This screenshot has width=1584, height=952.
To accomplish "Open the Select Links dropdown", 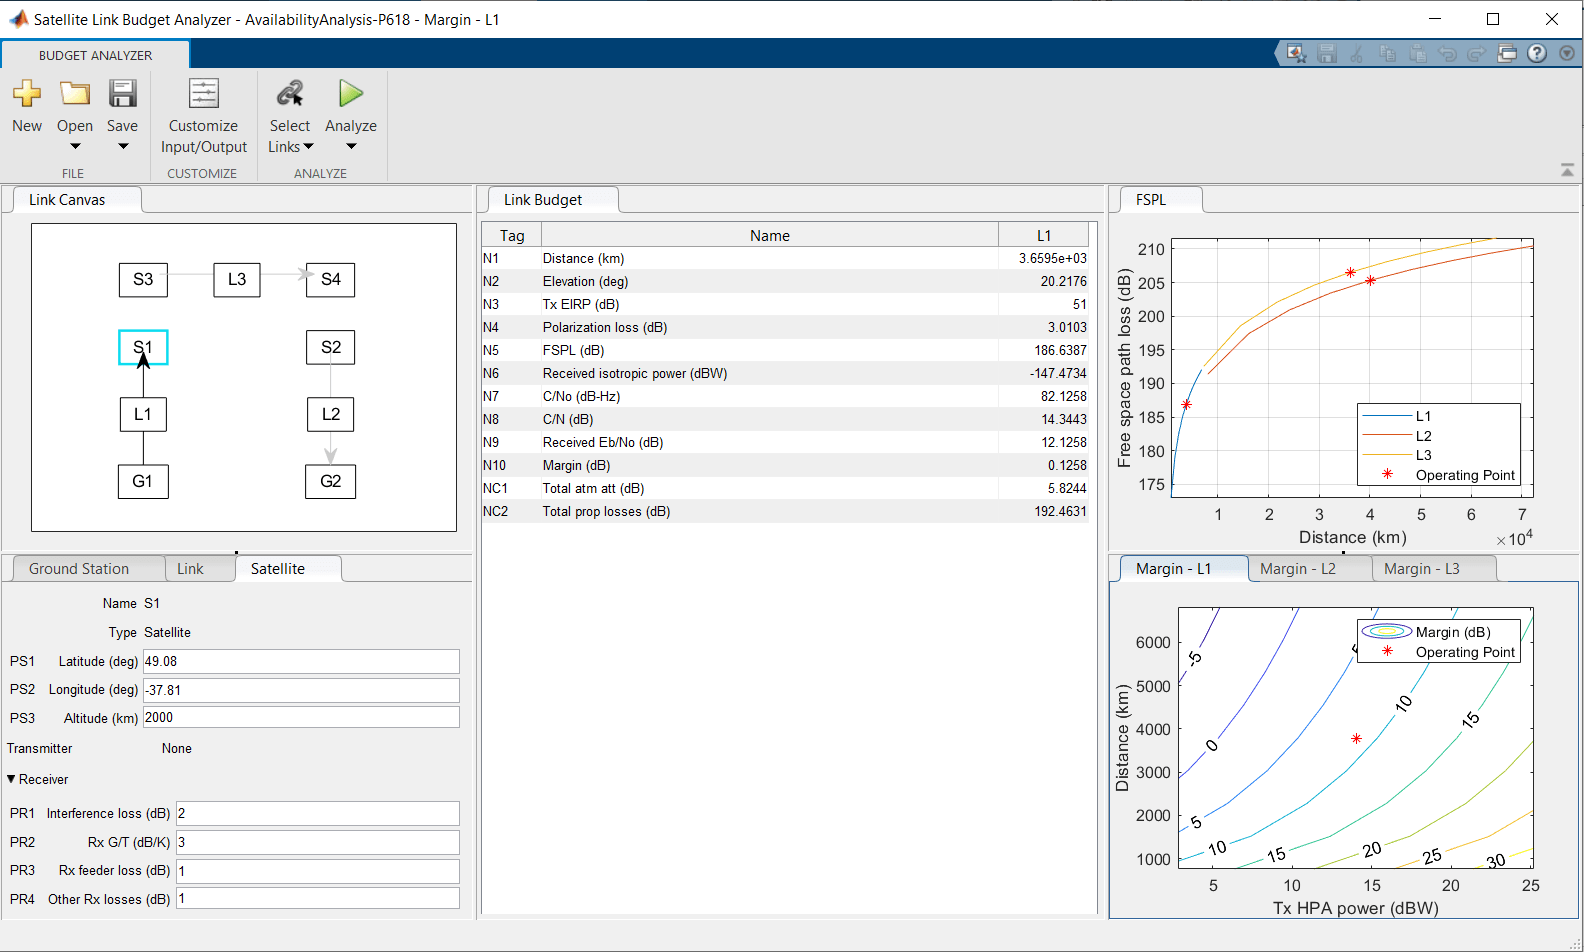I will coord(290,136).
